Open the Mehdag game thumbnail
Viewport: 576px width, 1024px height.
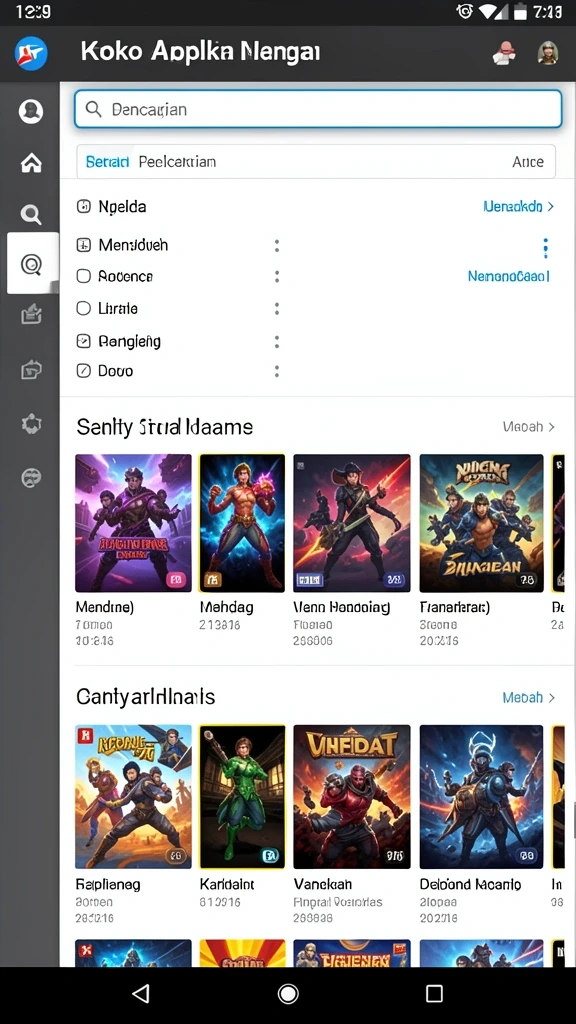point(242,523)
